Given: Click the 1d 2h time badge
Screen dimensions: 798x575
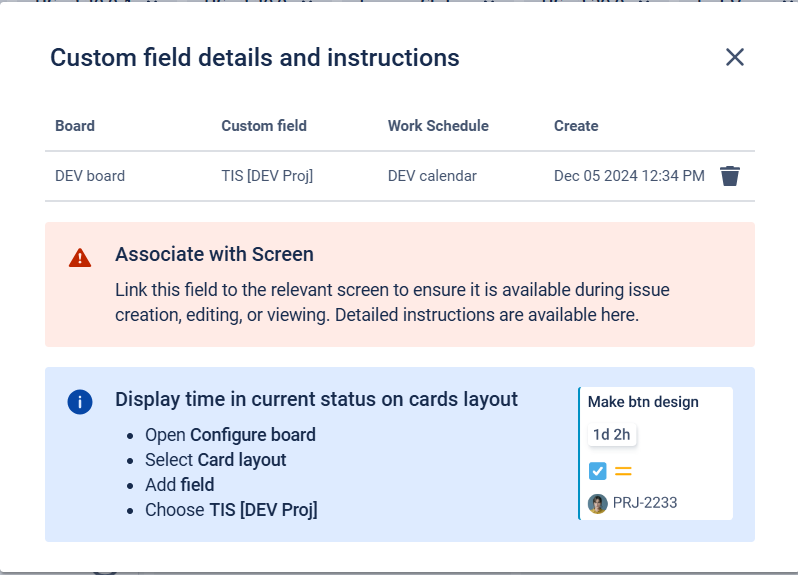Looking at the screenshot, I should coord(612,435).
